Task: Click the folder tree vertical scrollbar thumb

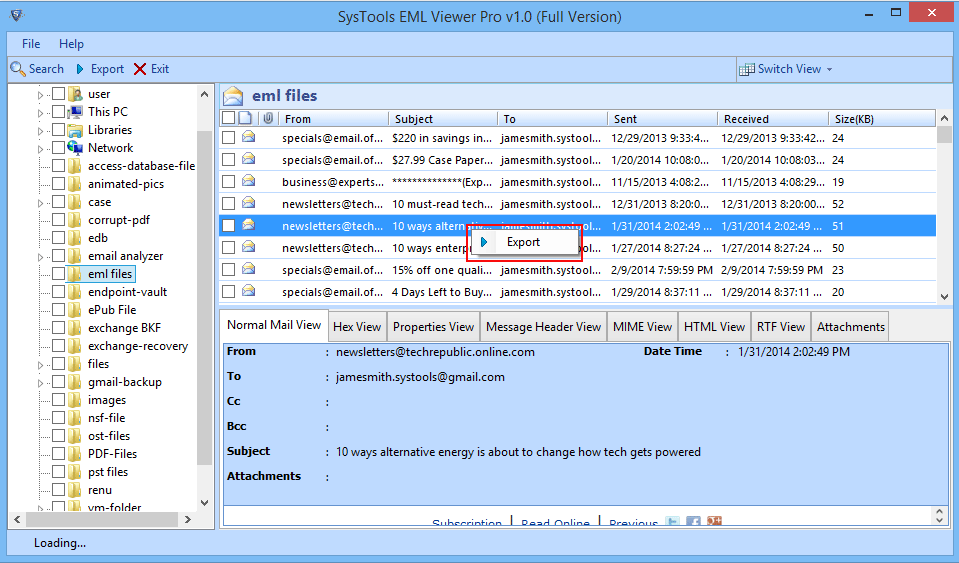Action: [205, 300]
